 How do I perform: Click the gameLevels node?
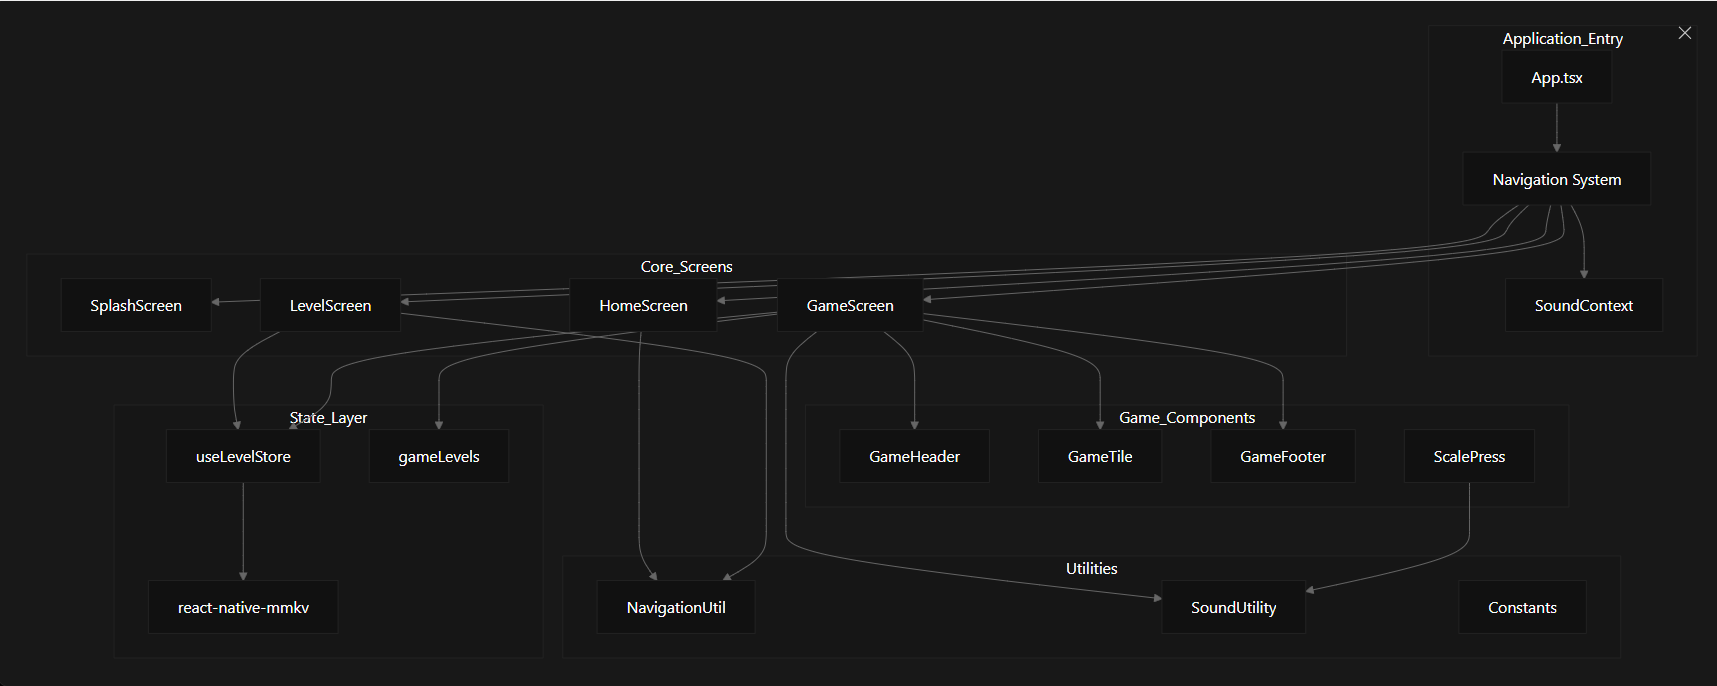pyautogui.click(x=439, y=457)
